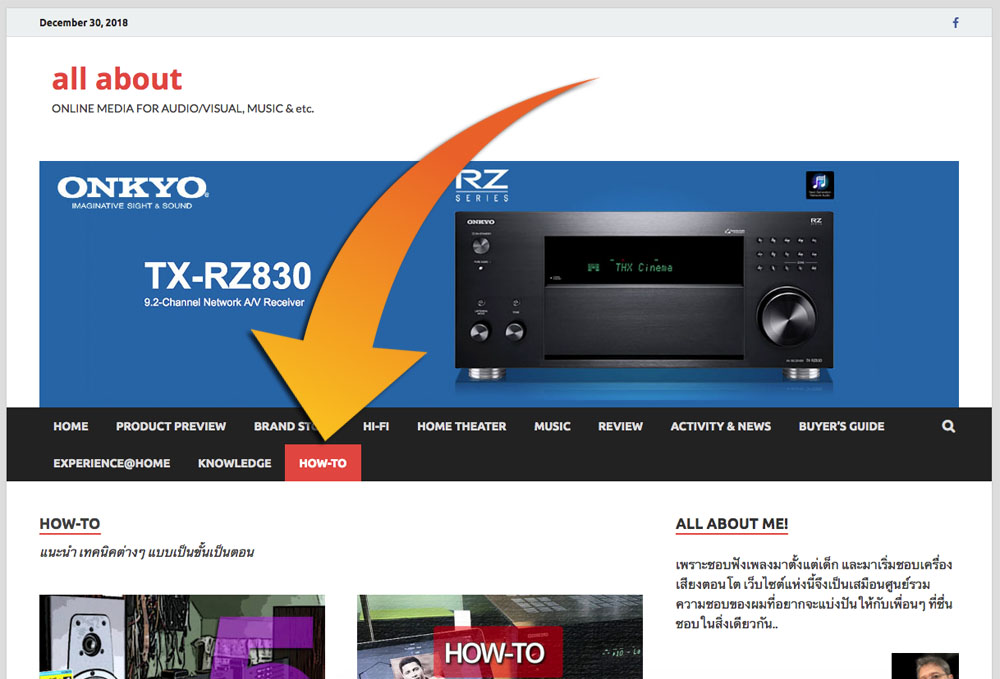Open the article thumbnail labeled HOW-TO
1000x679 pixels.
(499, 640)
